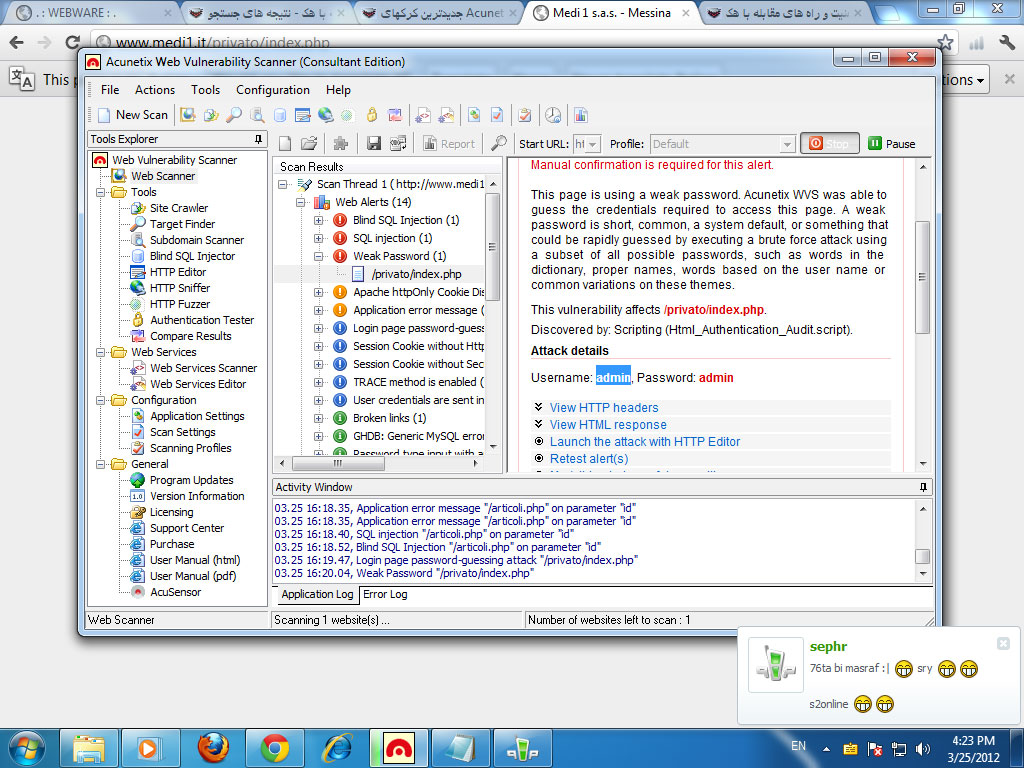Select AcuSensor in Tools Explorer tree

tap(175, 592)
